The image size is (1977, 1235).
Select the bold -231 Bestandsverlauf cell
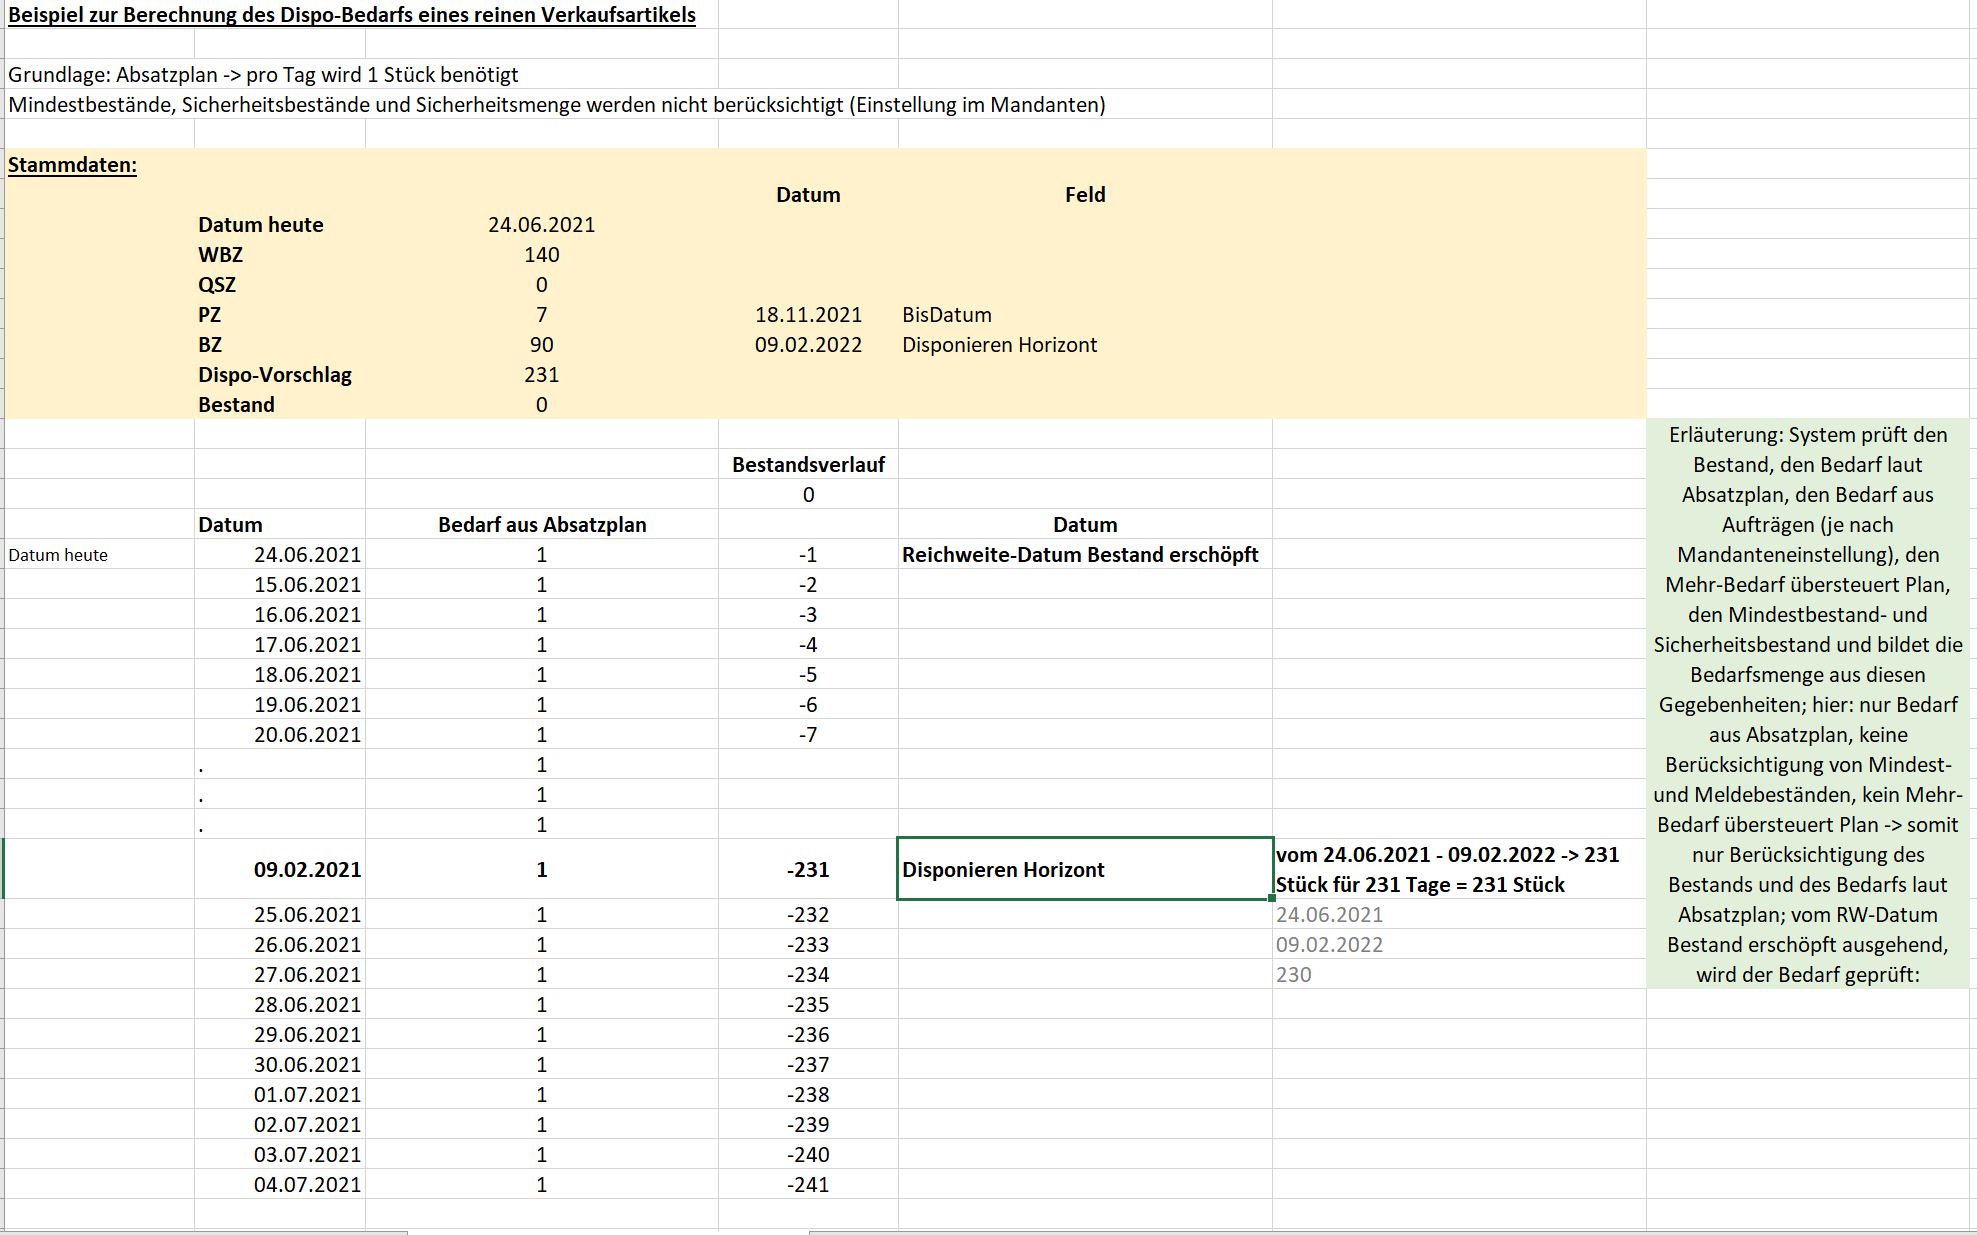click(x=808, y=869)
